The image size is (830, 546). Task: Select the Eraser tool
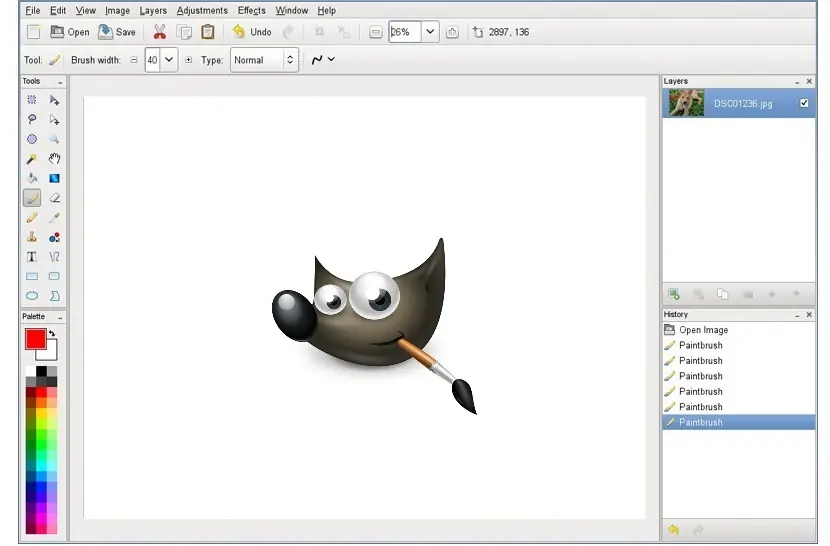[x=54, y=198]
